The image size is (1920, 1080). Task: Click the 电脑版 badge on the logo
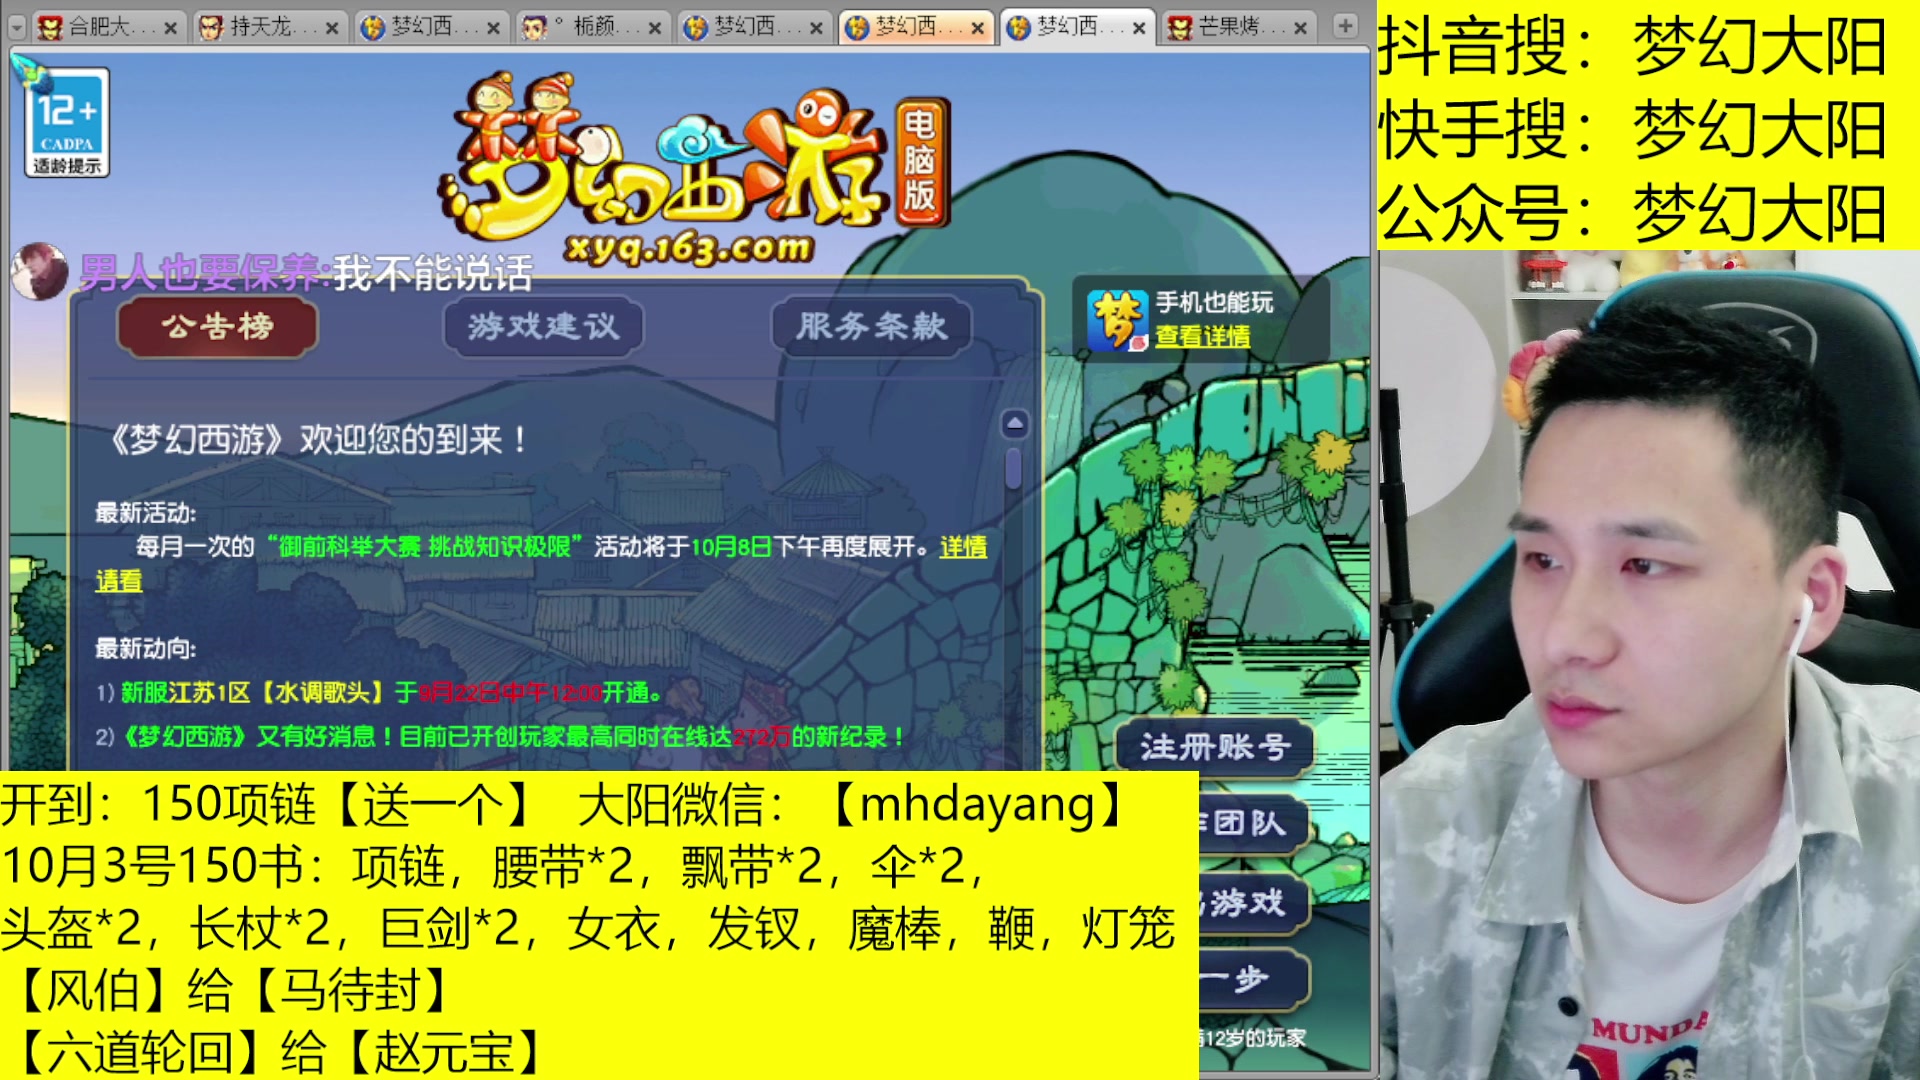pyautogui.click(x=920, y=160)
